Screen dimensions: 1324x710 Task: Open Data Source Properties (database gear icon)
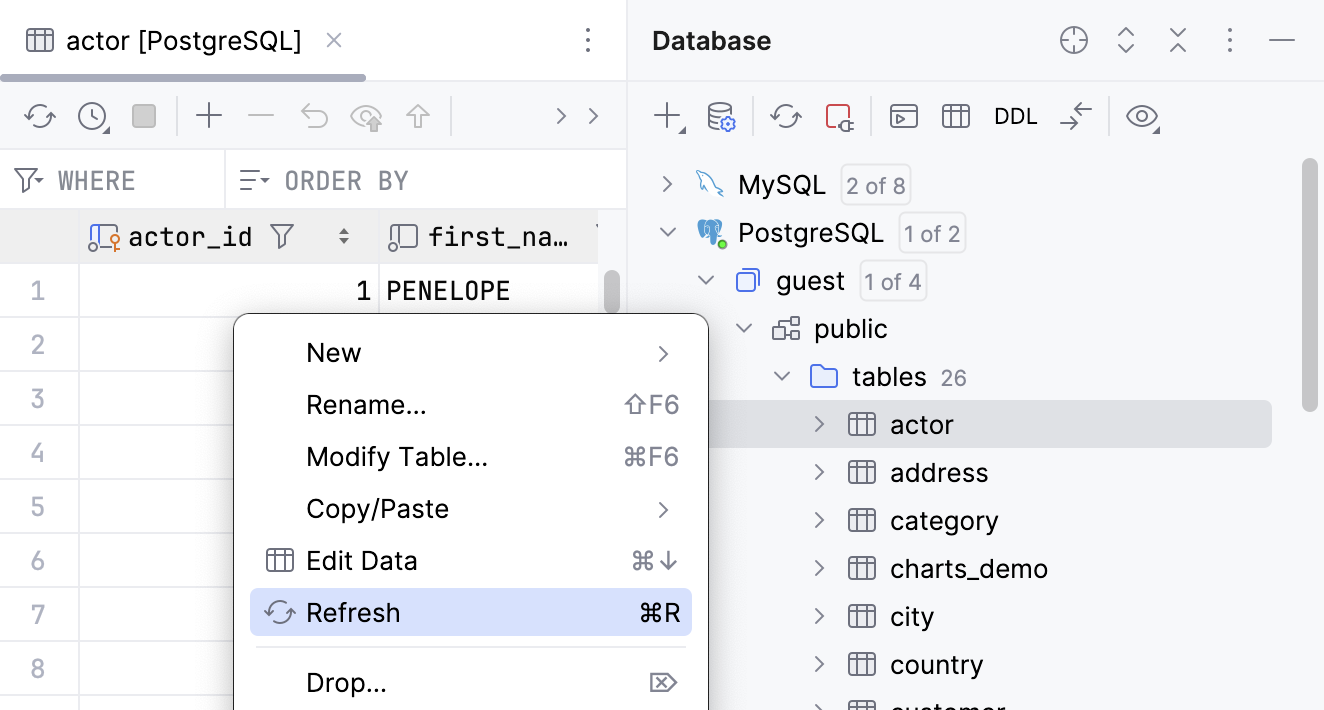click(720, 118)
